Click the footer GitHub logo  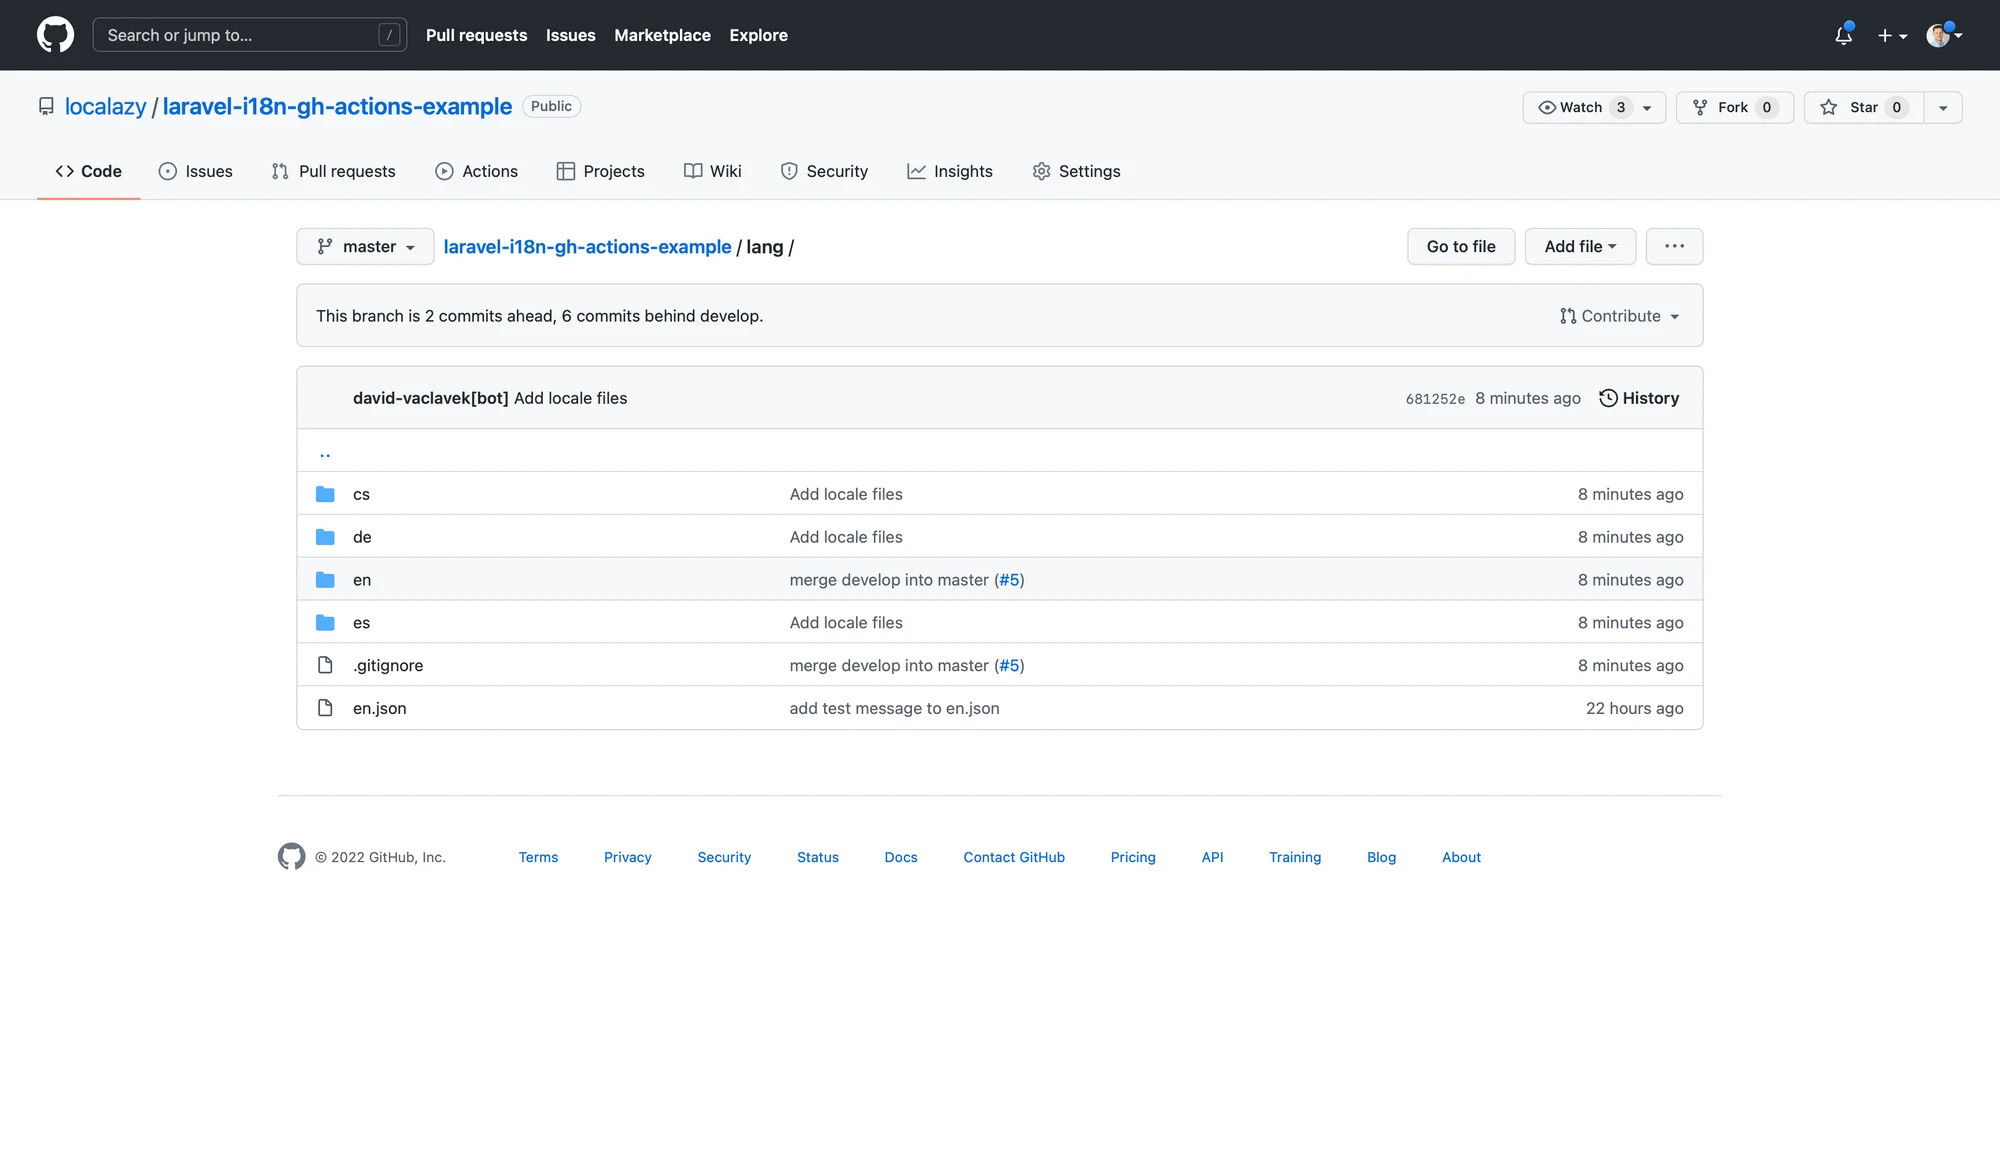click(291, 857)
